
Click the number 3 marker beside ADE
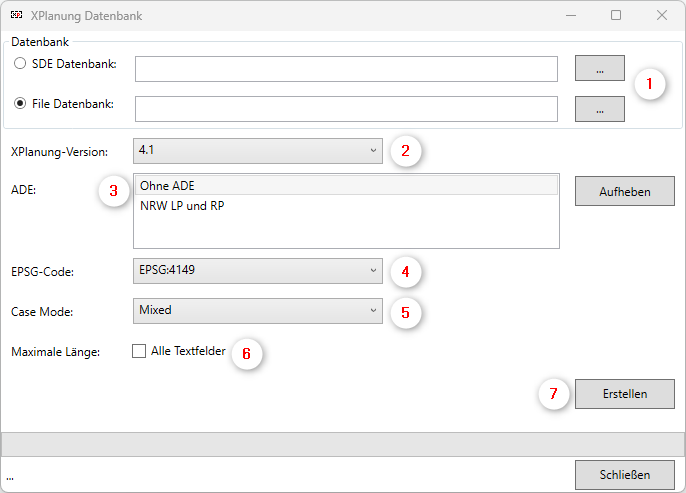114,190
